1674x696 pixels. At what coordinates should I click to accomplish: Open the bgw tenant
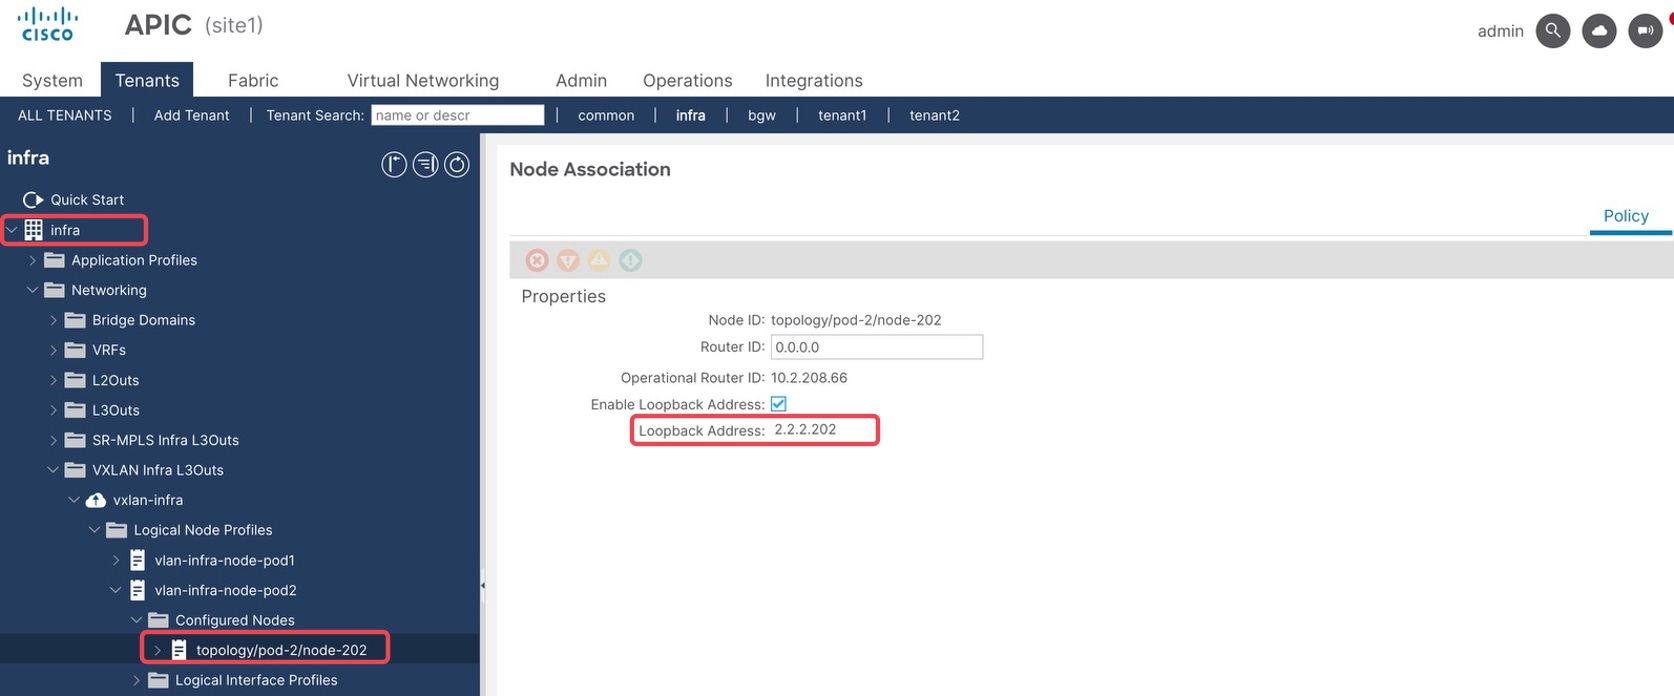pos(762,115)
